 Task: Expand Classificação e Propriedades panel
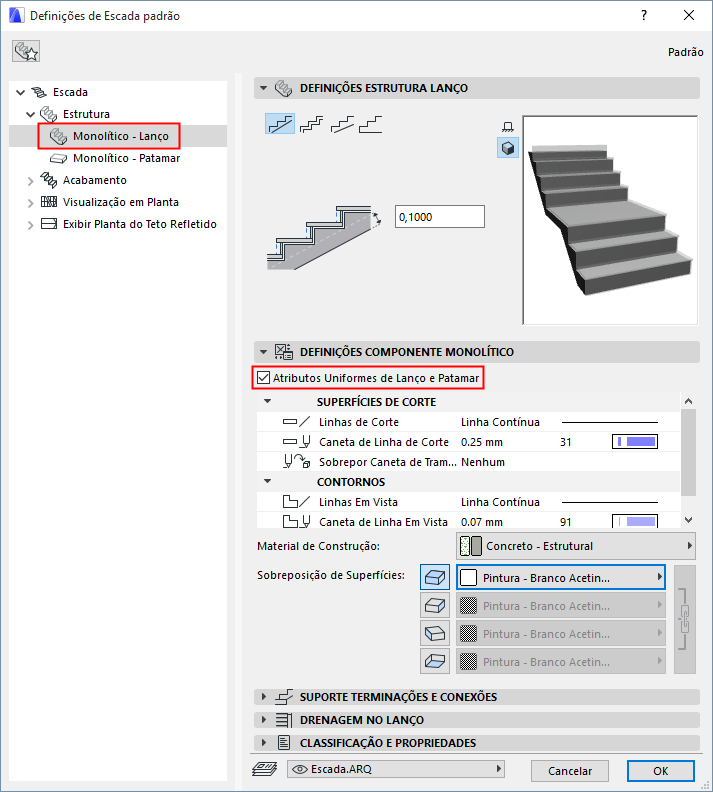pos(263,743)
